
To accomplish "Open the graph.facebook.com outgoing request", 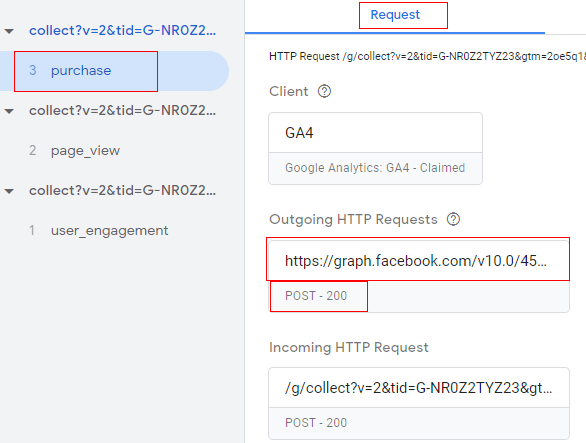I will tap(419, 261).
